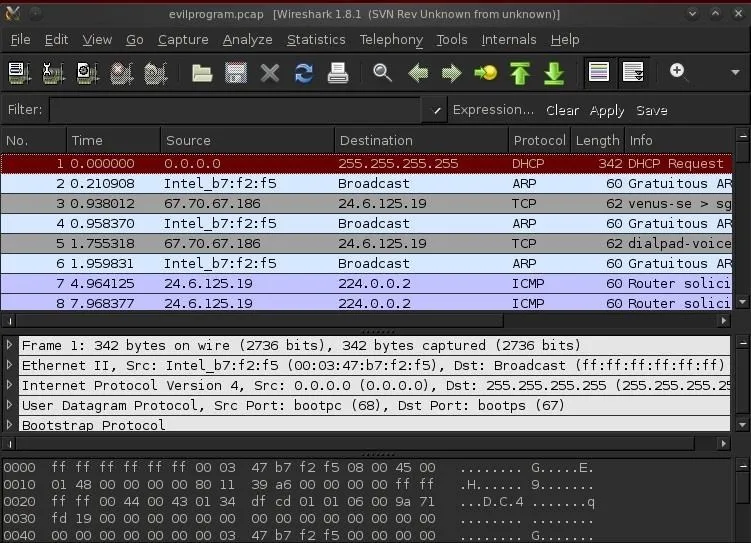Select hex bytes row 0020
This screenshot has height=543, width=751.
point(299,501)
